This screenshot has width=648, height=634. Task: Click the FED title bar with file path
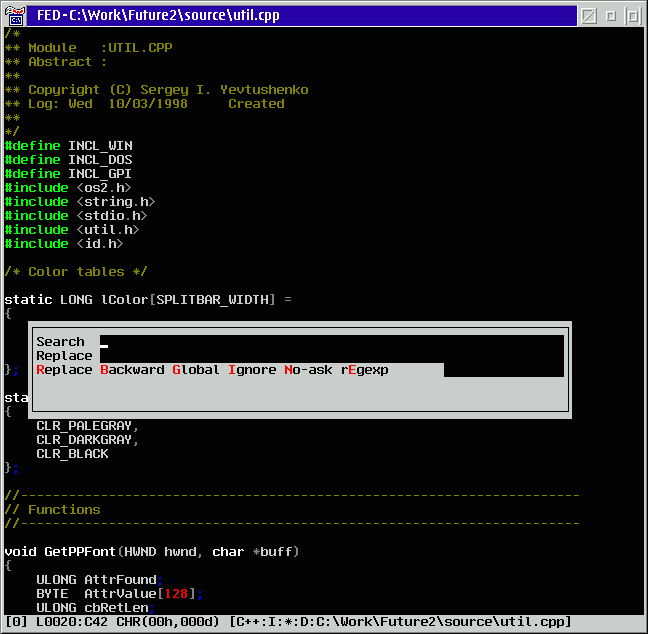302,16
